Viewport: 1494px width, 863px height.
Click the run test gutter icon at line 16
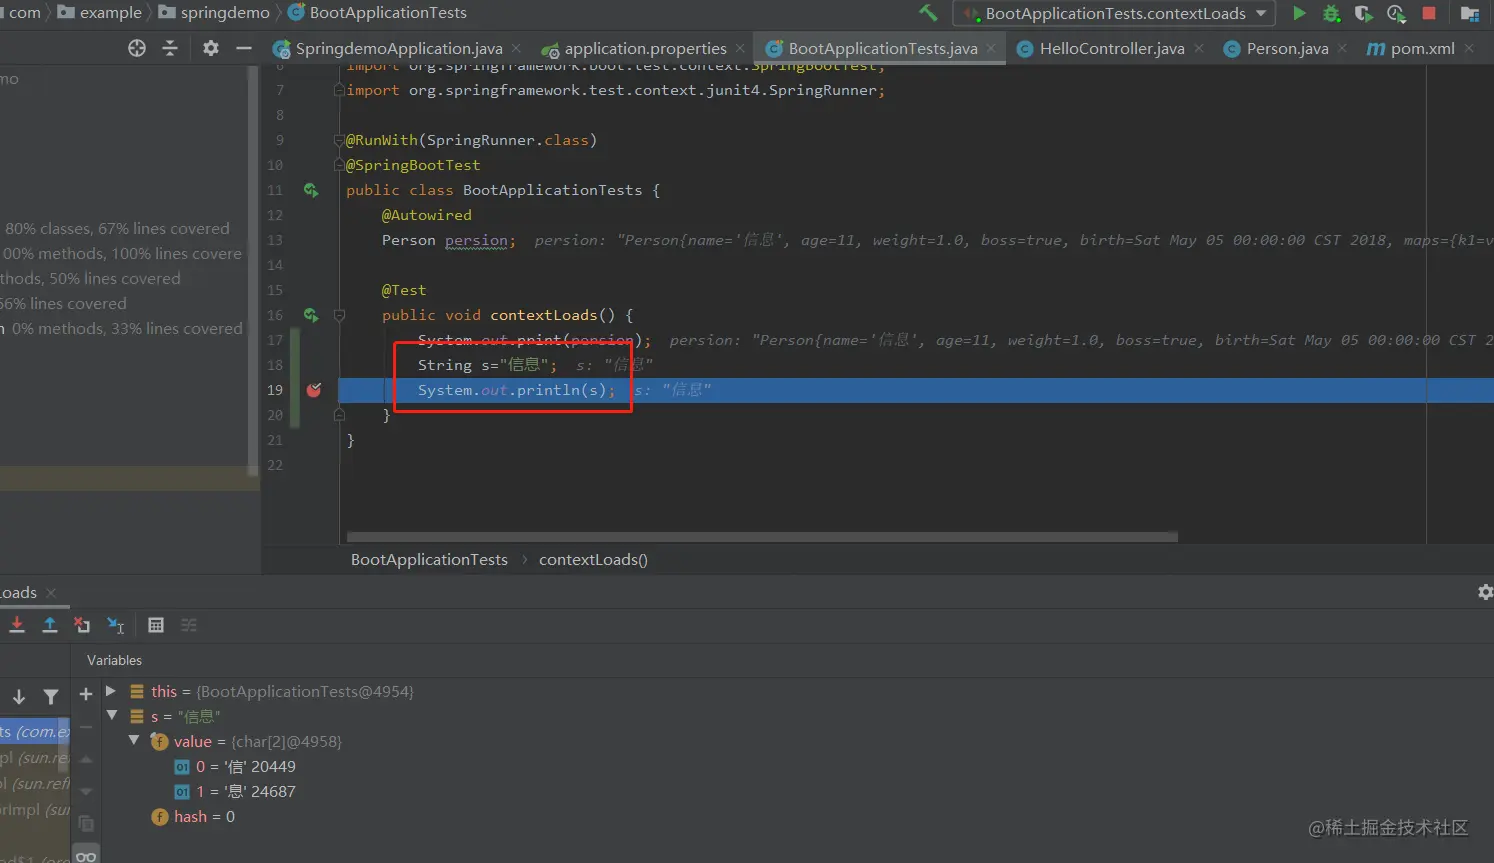[311, 315]
